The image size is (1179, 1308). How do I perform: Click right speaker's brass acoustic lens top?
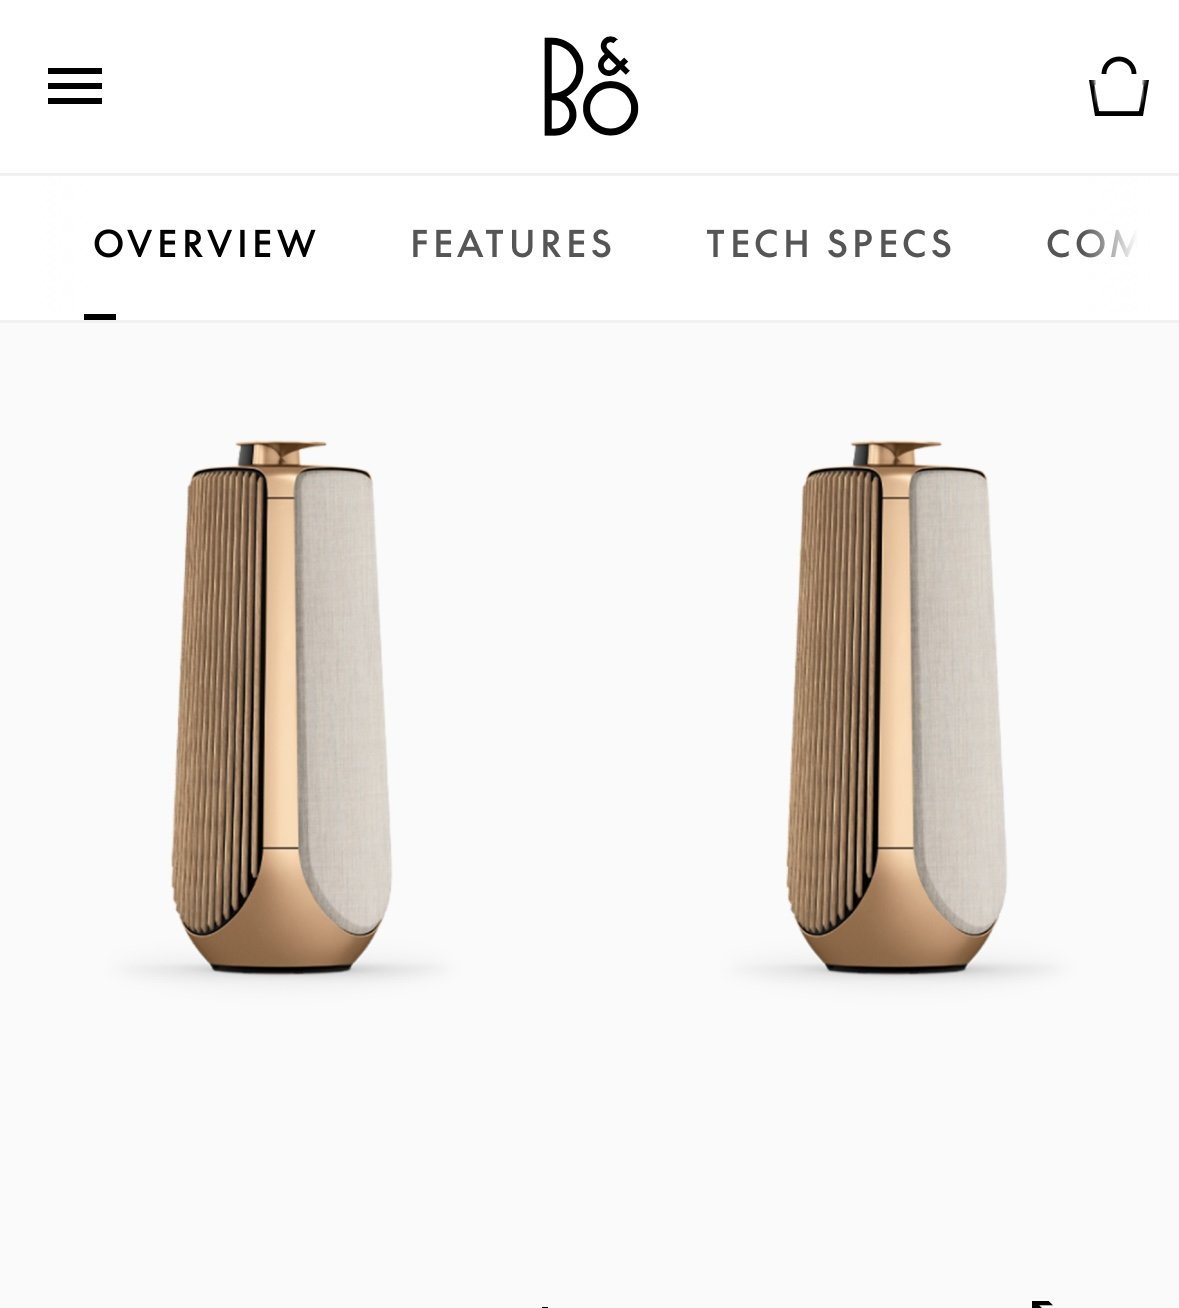pos(896,452)
